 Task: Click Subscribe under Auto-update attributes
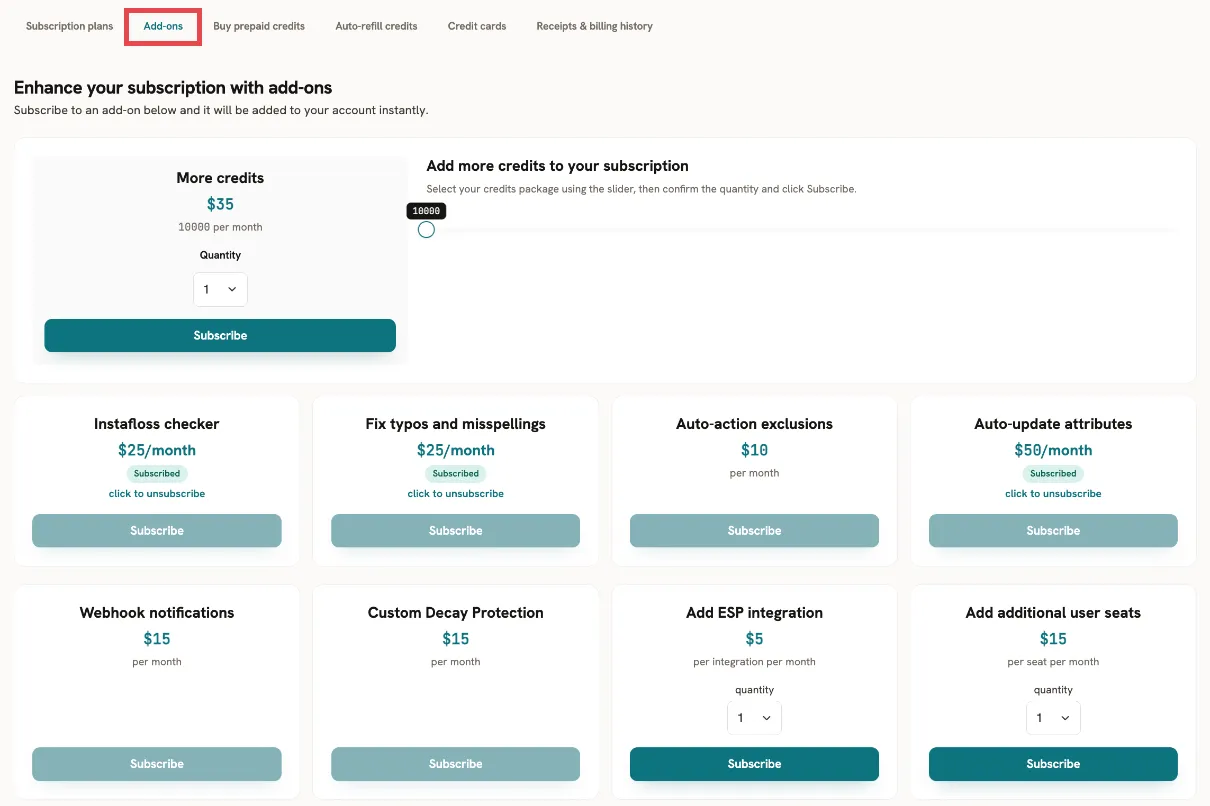click(x=1053, y=531)
